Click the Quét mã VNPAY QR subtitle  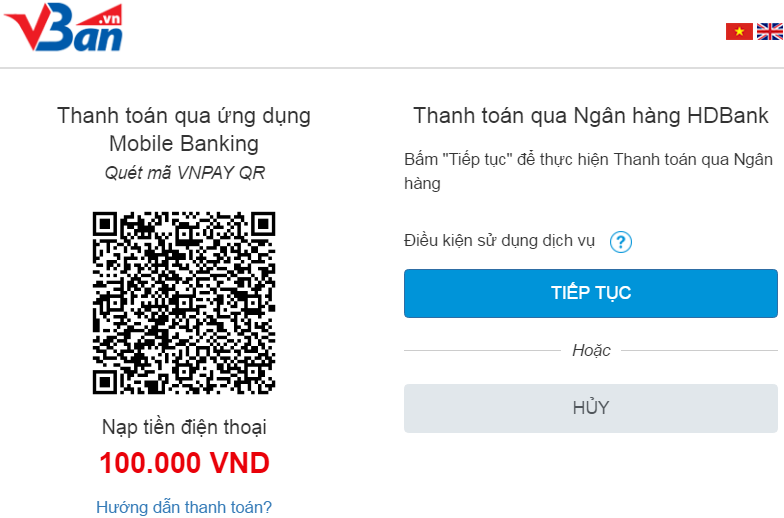(184, 172)
